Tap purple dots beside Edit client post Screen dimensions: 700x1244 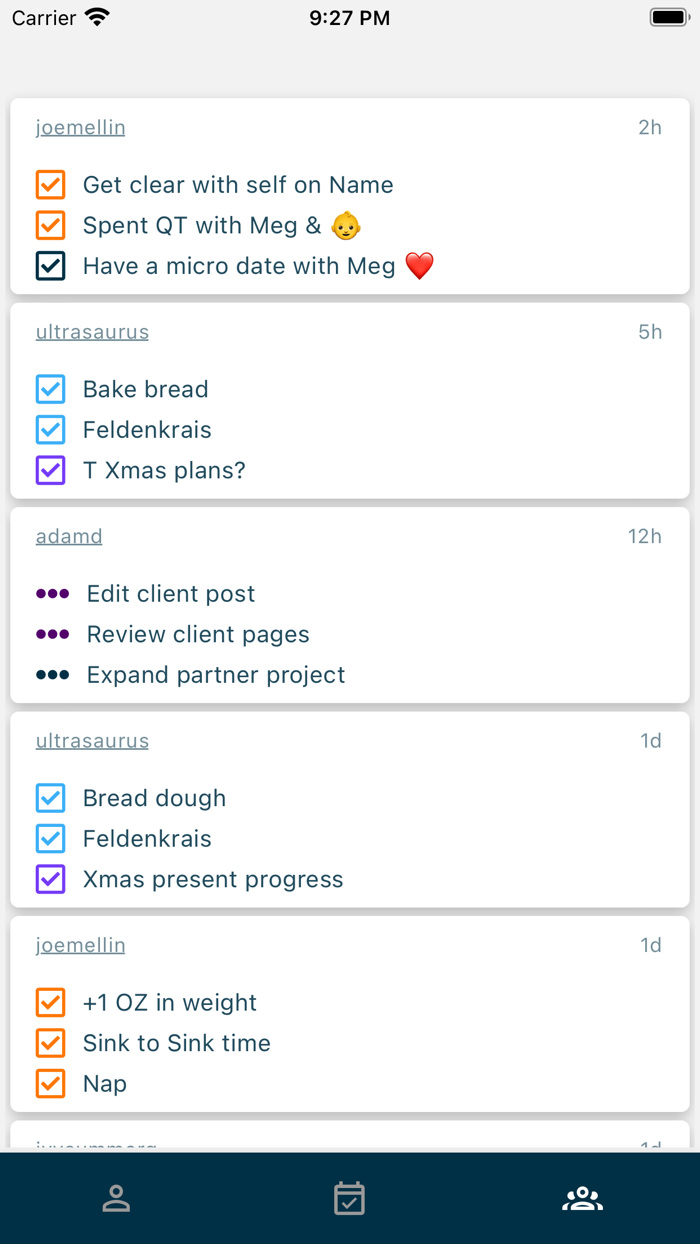click(53, 594)
